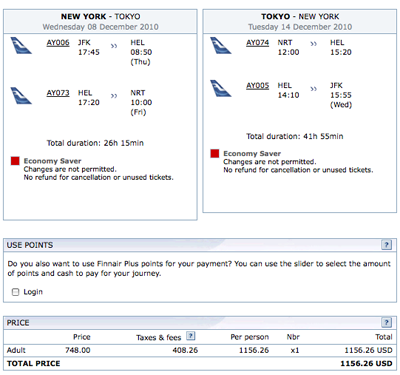Click Finnair tail logo beside AY006
Screen dimensions: 400x375
tap(21, 45)
